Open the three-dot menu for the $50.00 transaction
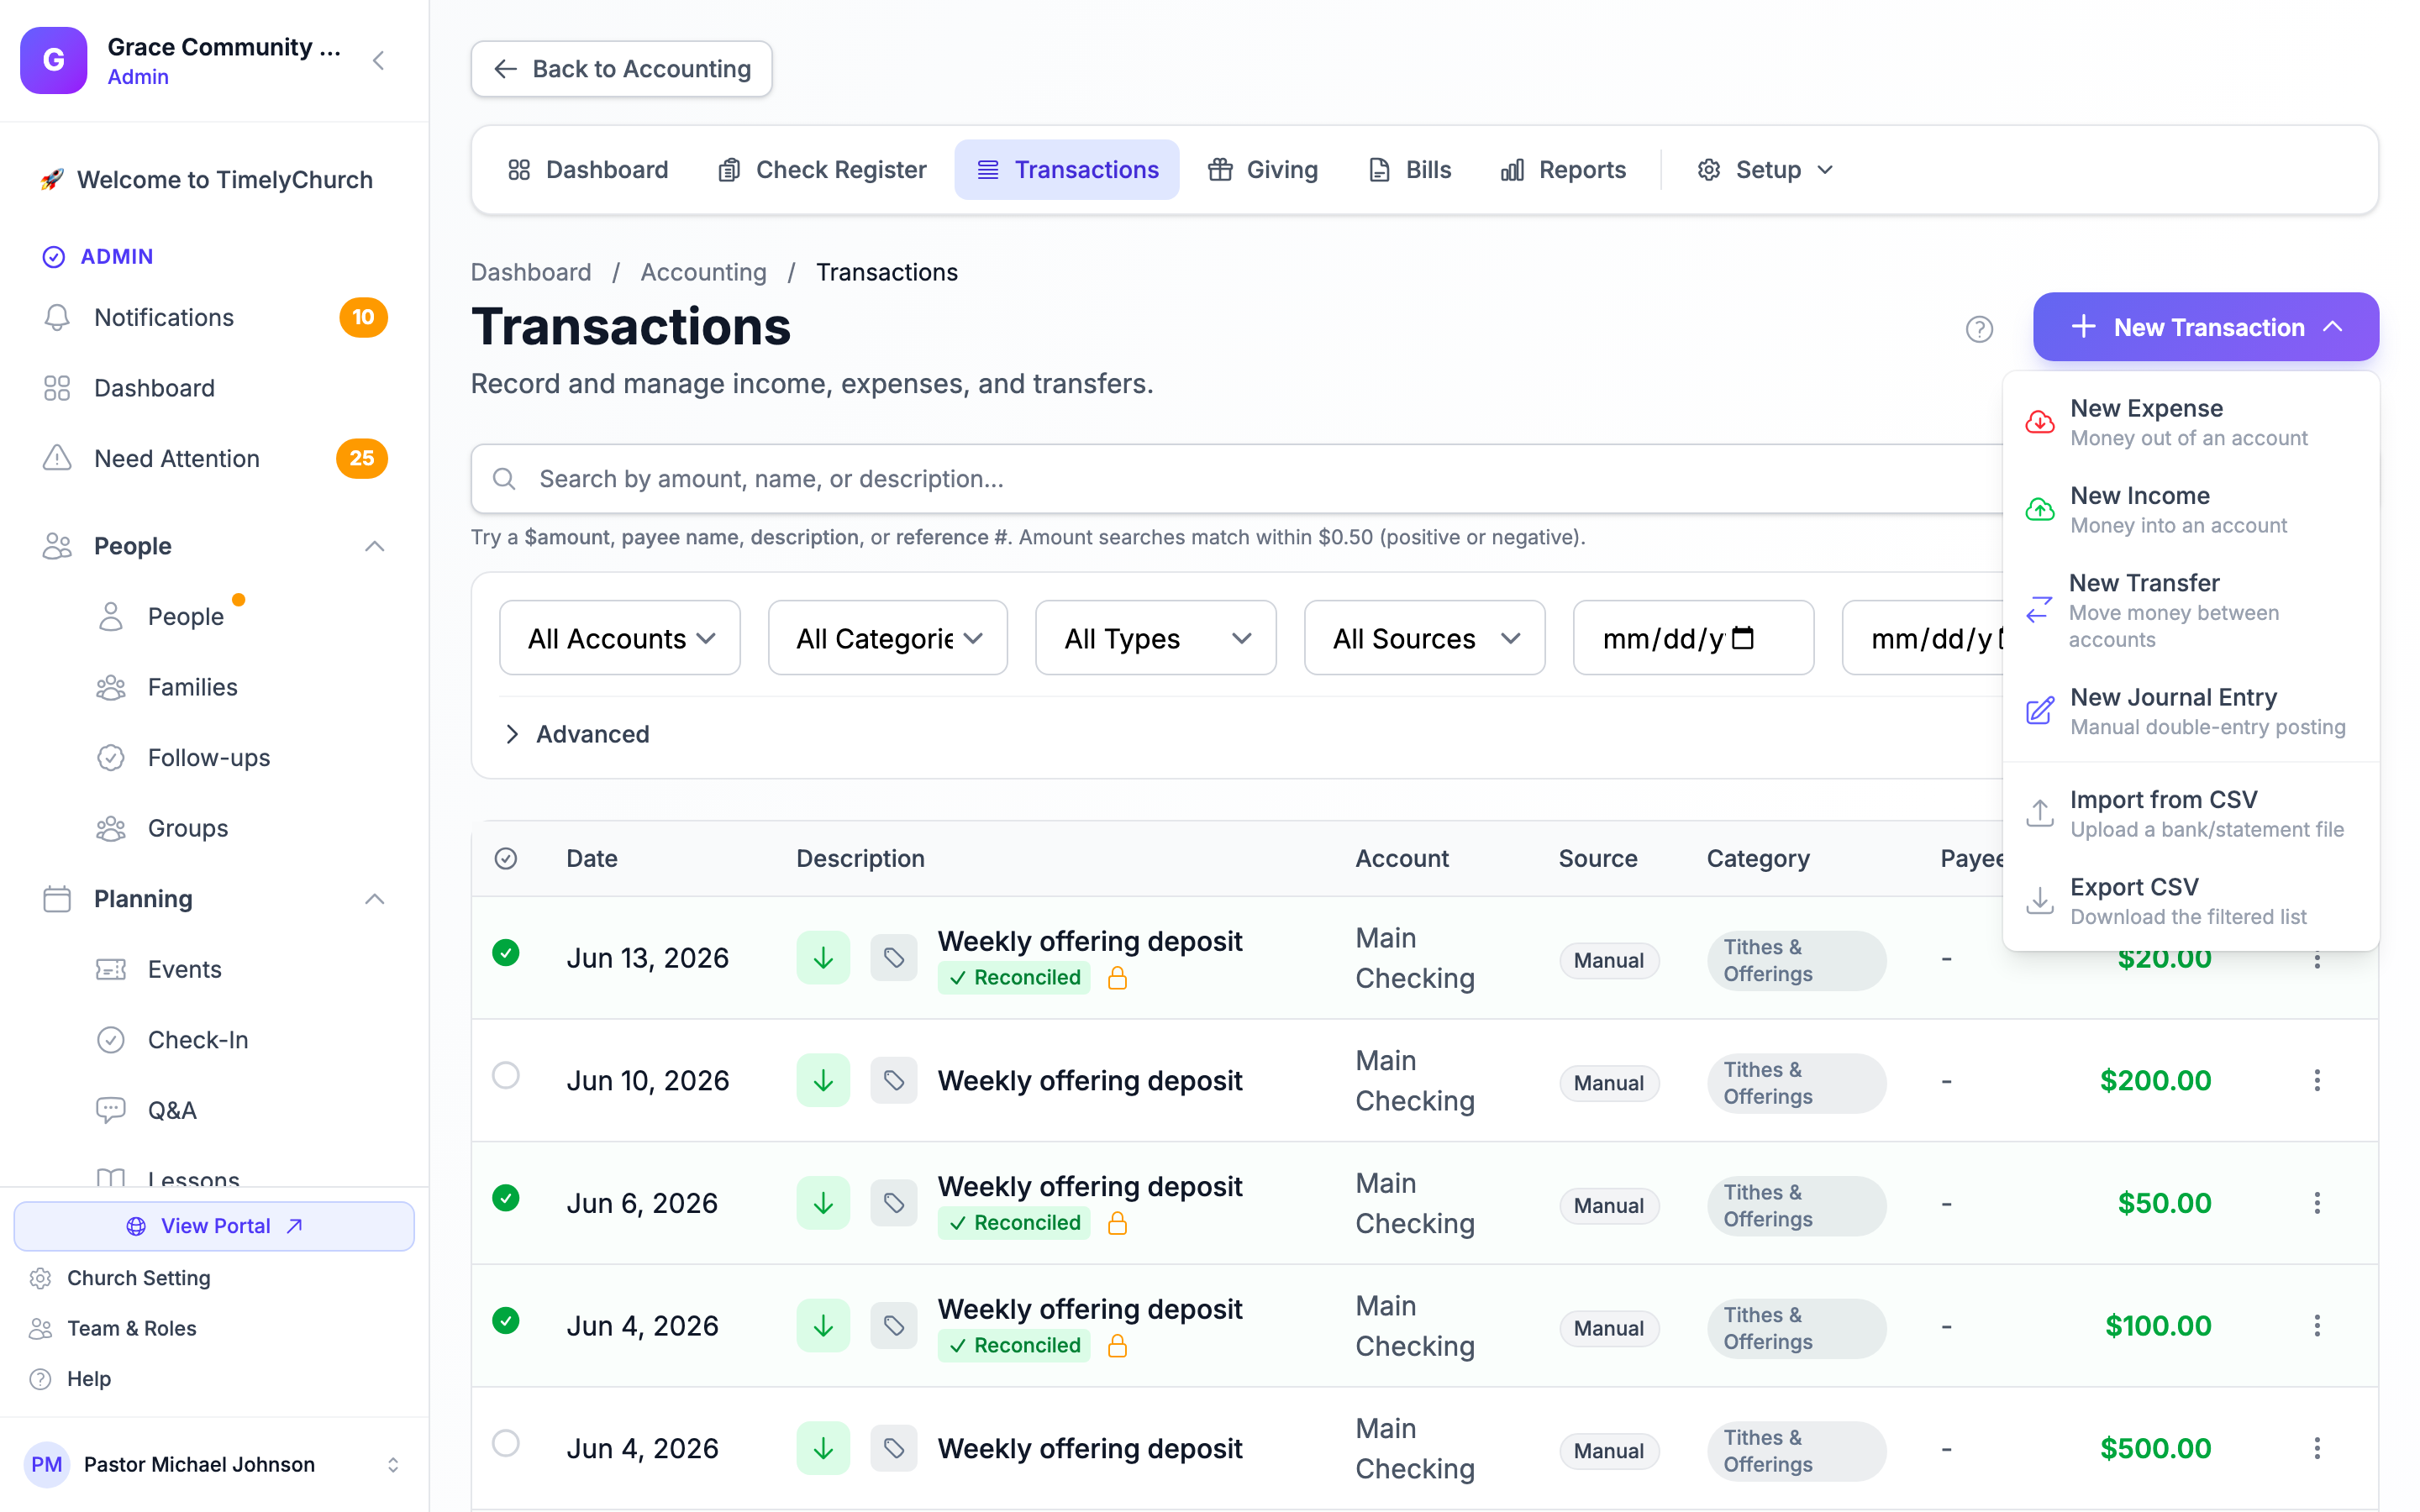This screenshot has height=1512, width=2420. [x=2316, y=1203]
